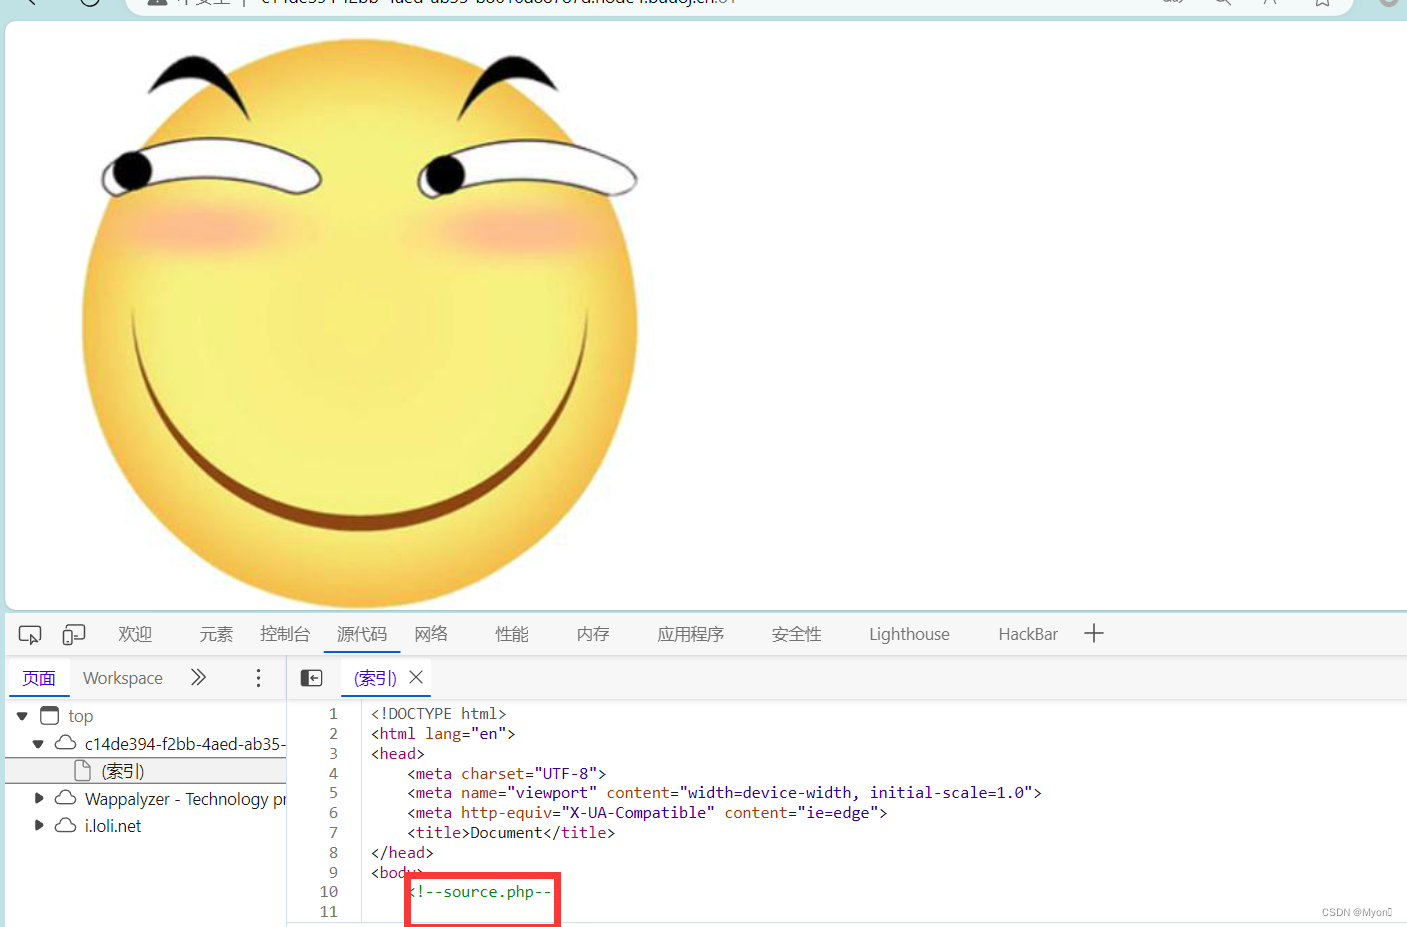This screenshot has width=1407, height=927.
Task: Click line number 5 in the gutter
Action: pyautogui.click(x=333, y=793)
